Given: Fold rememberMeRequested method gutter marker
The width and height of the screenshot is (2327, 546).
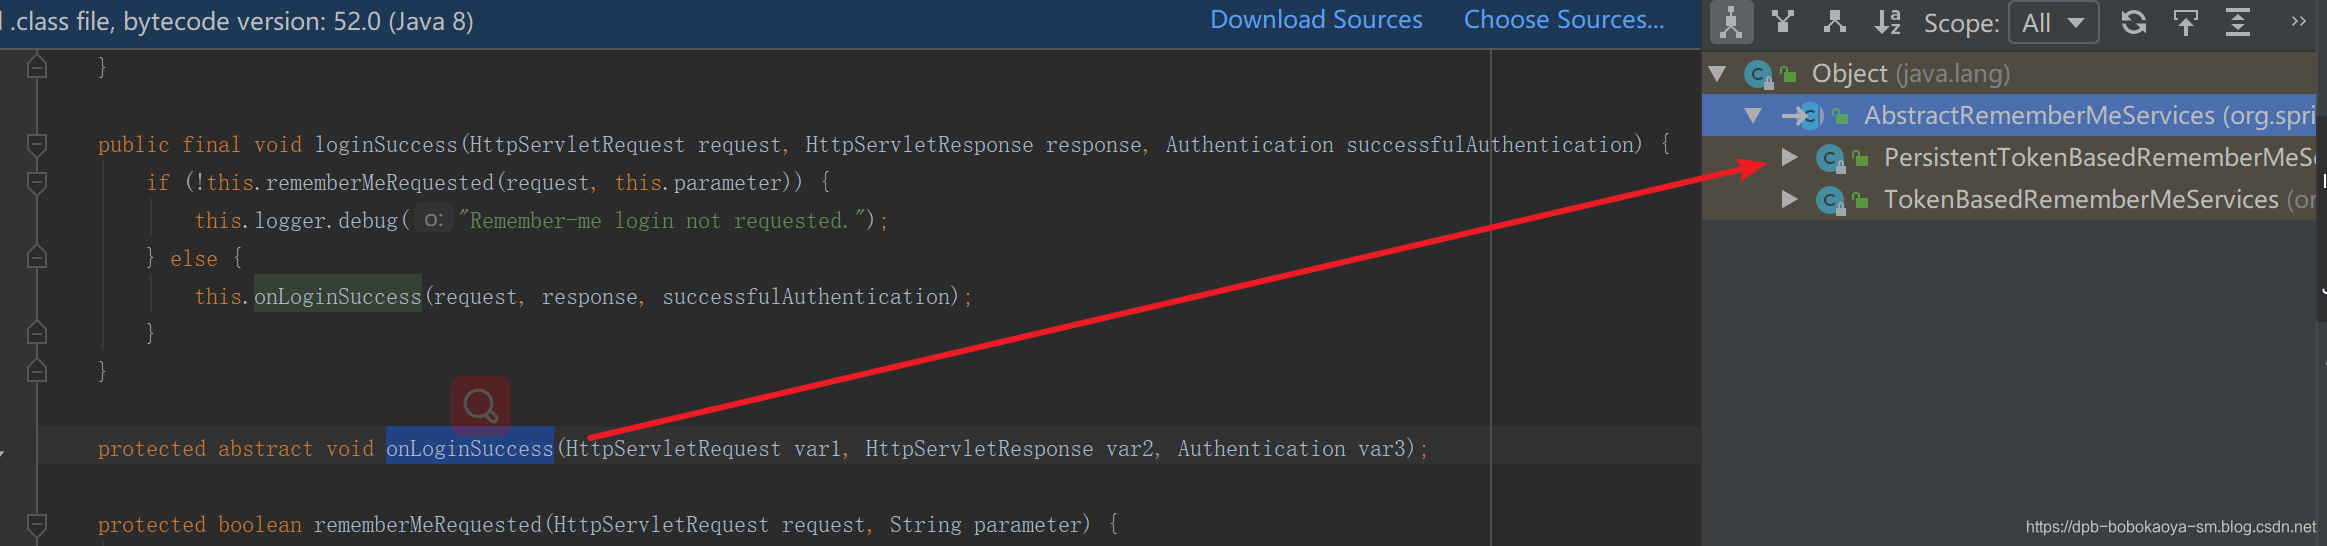Looking at the screenshot, I should [37, 525].
